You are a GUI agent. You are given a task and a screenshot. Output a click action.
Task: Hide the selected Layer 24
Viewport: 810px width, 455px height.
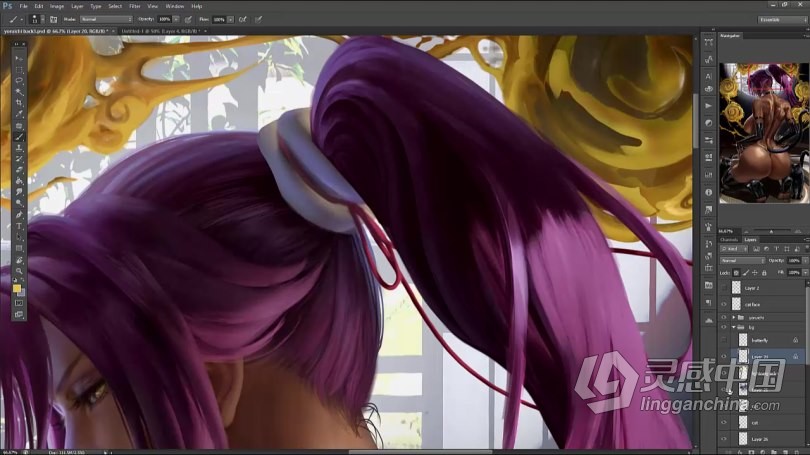coord(724,356)
